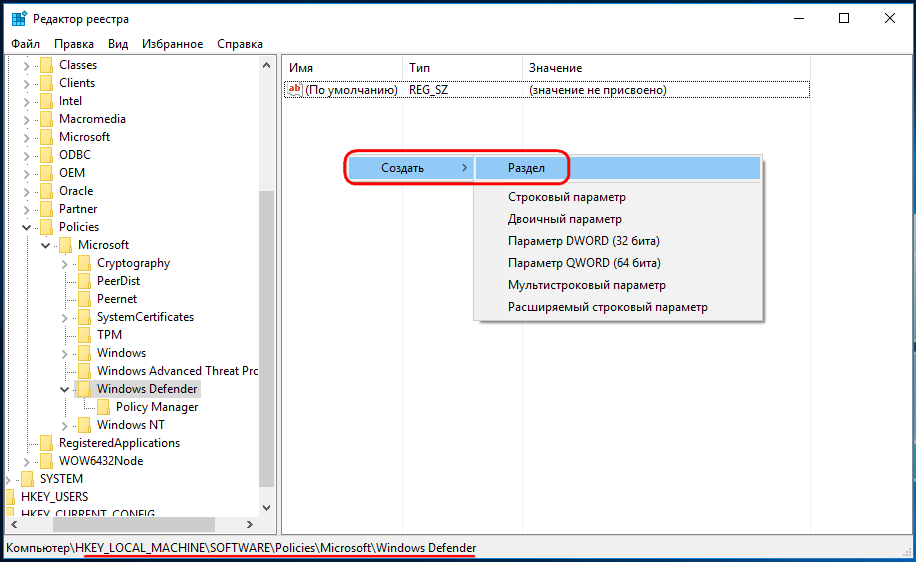The height and width of the screenshot is (562, 916).
Task: Click the Тип column header
Action: tap(462, 68)
